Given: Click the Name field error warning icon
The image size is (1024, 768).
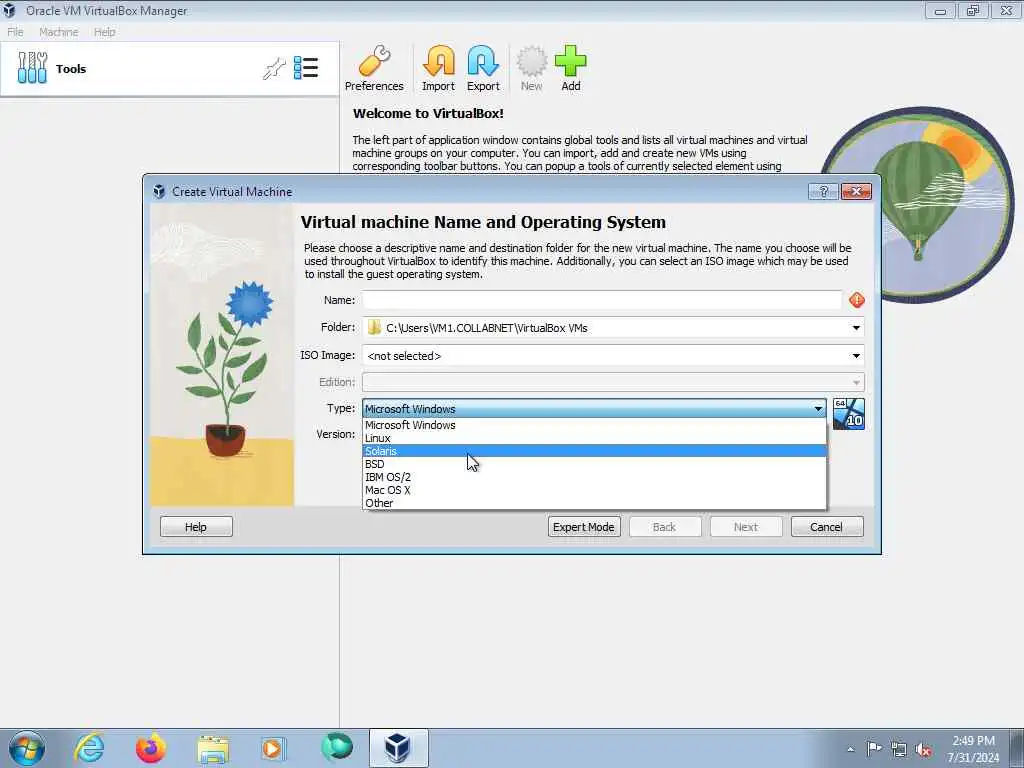Looking at the screenshot, I should (x=857, y=300).
